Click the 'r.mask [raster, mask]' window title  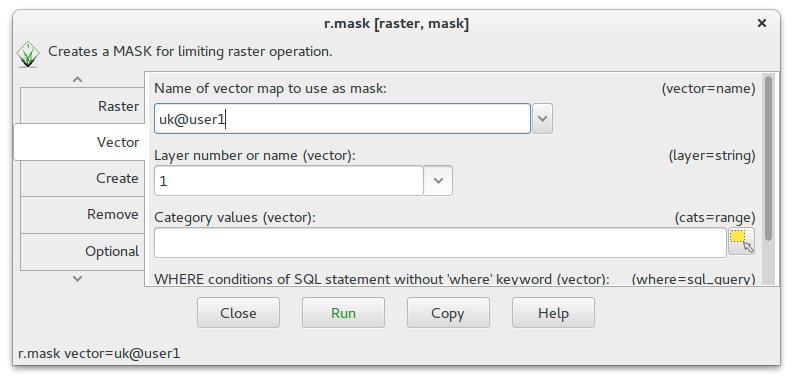(x=396, y=24)
